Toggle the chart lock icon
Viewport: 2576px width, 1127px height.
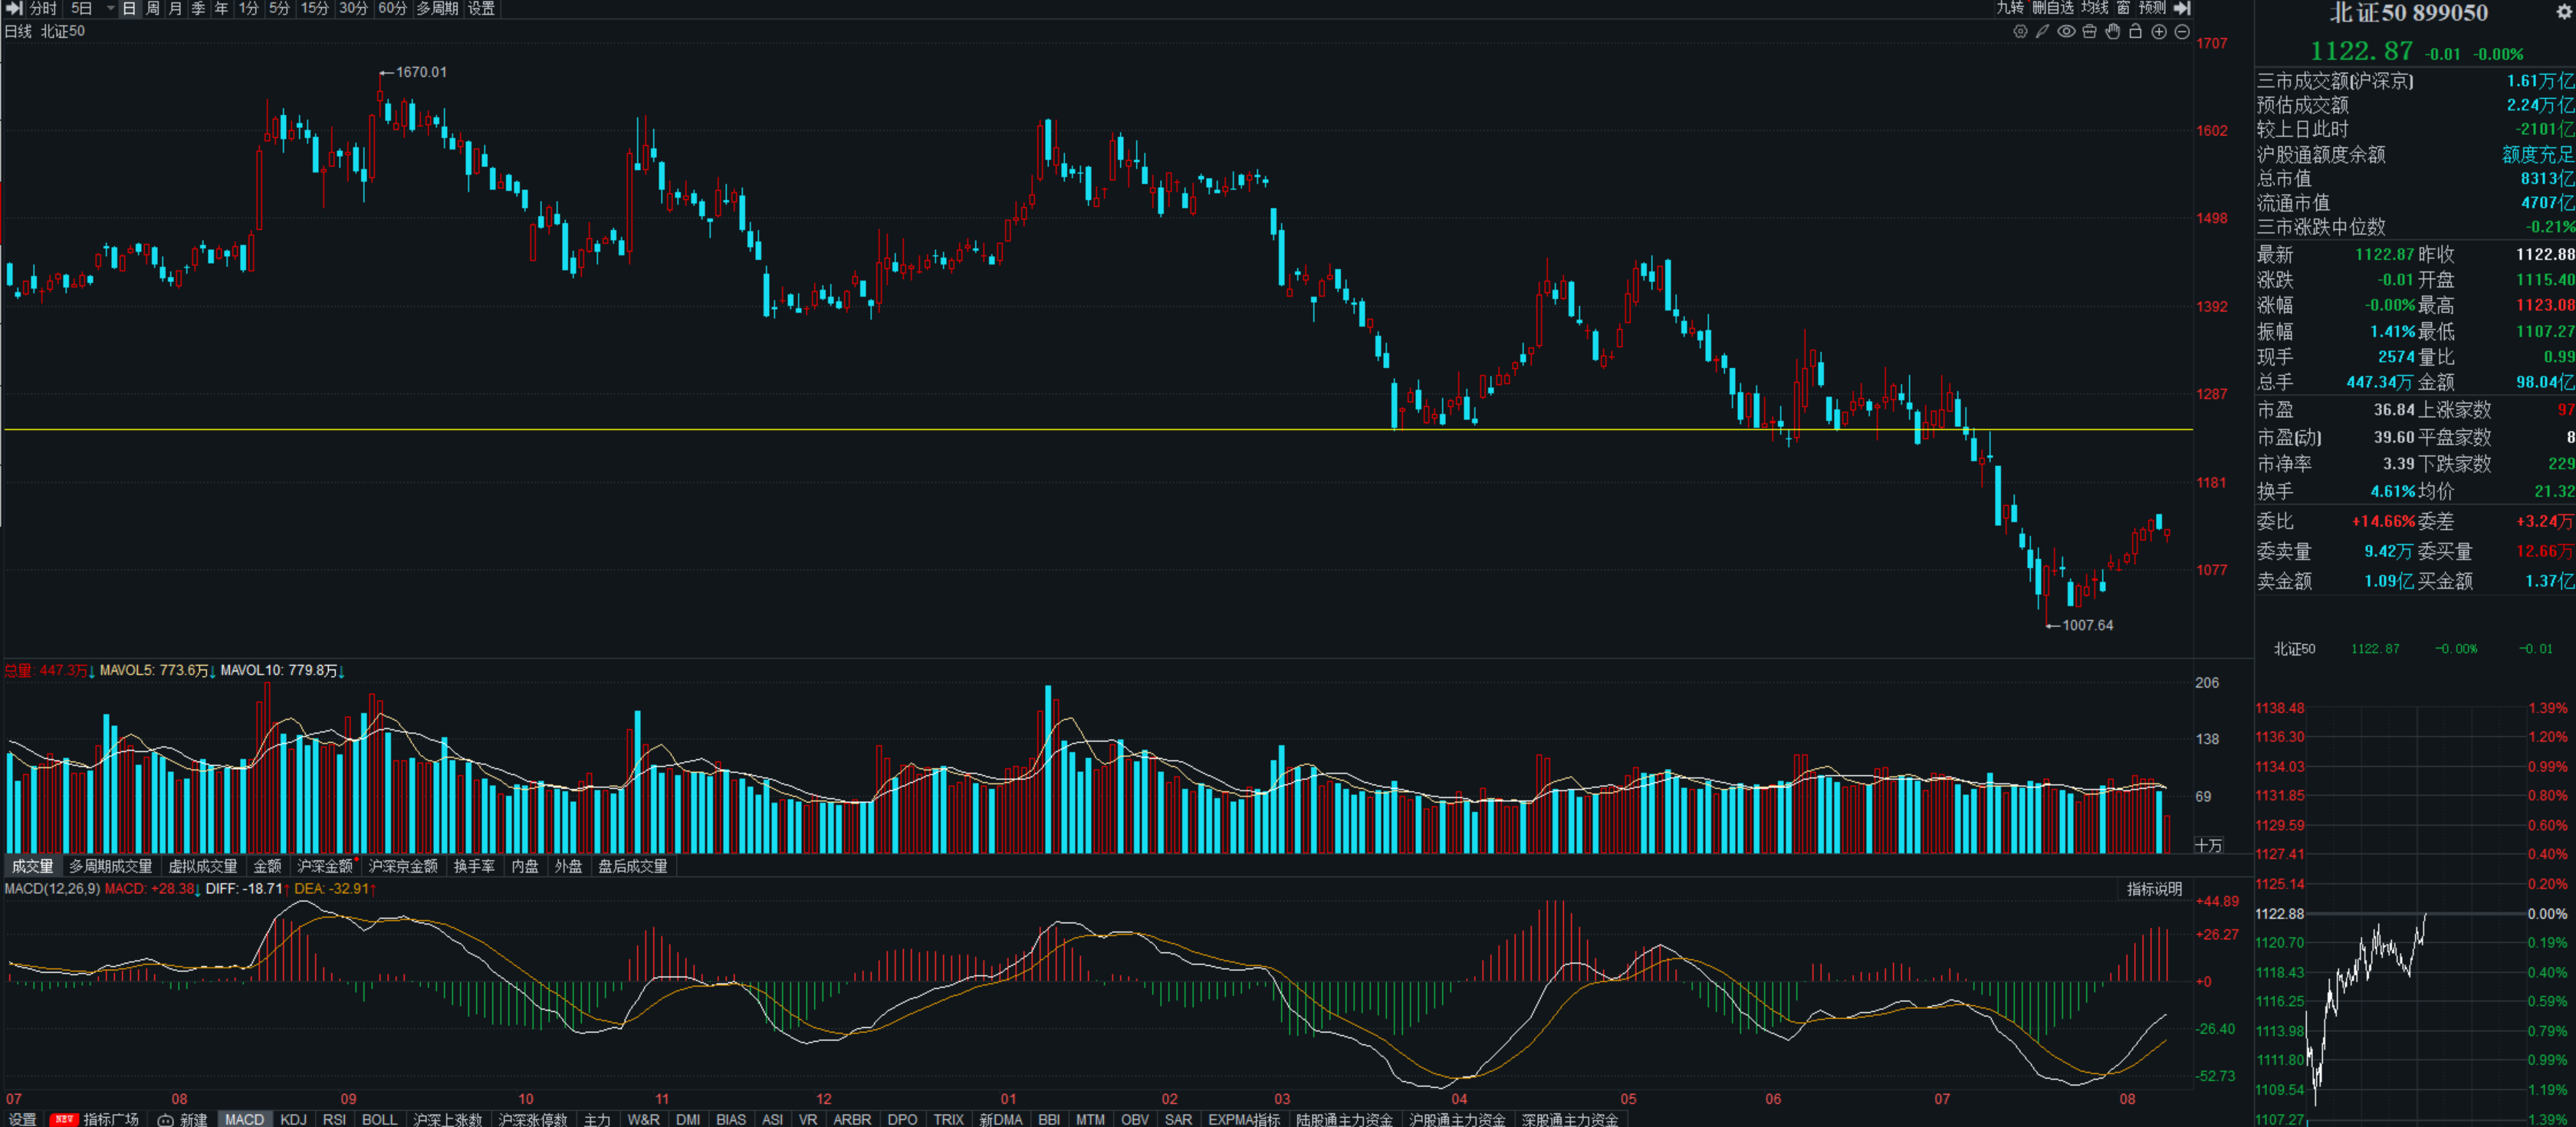[2135, 32]
